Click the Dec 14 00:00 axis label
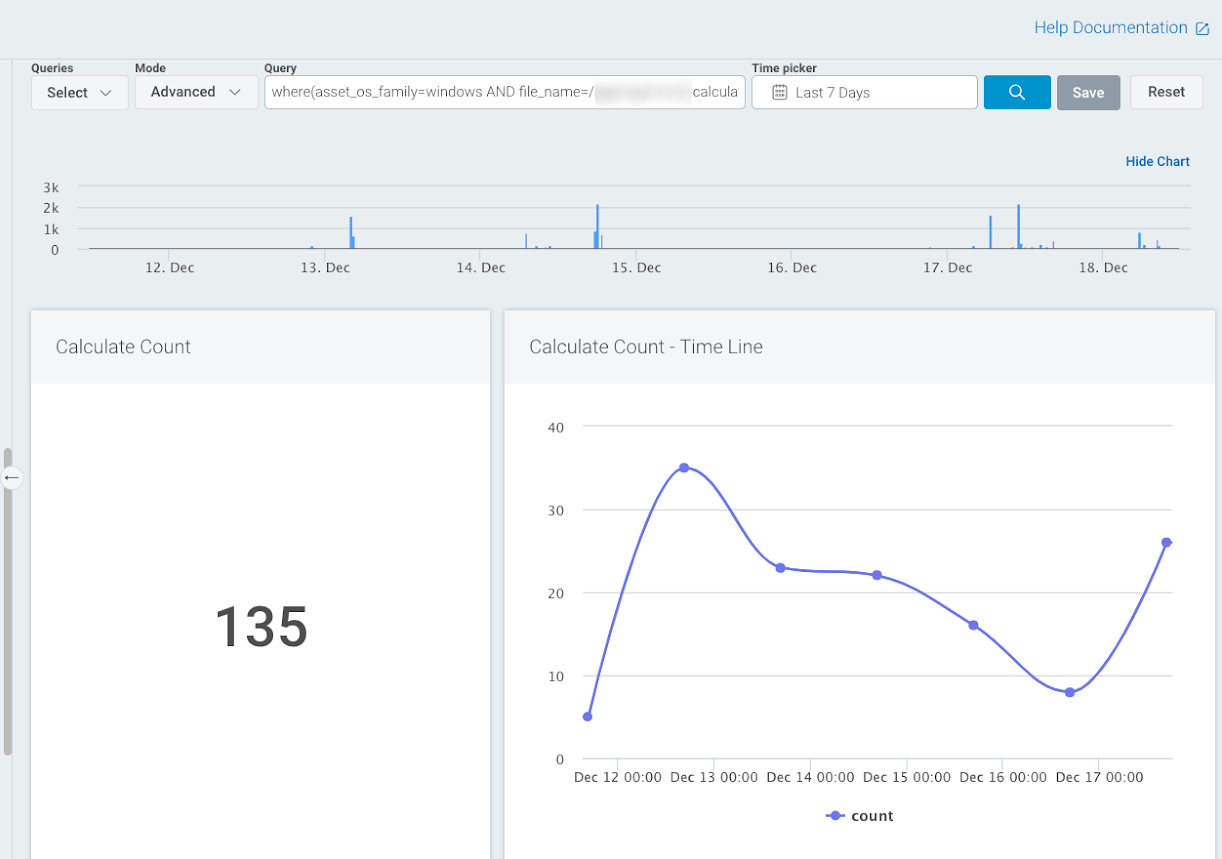 pos(812,778)
